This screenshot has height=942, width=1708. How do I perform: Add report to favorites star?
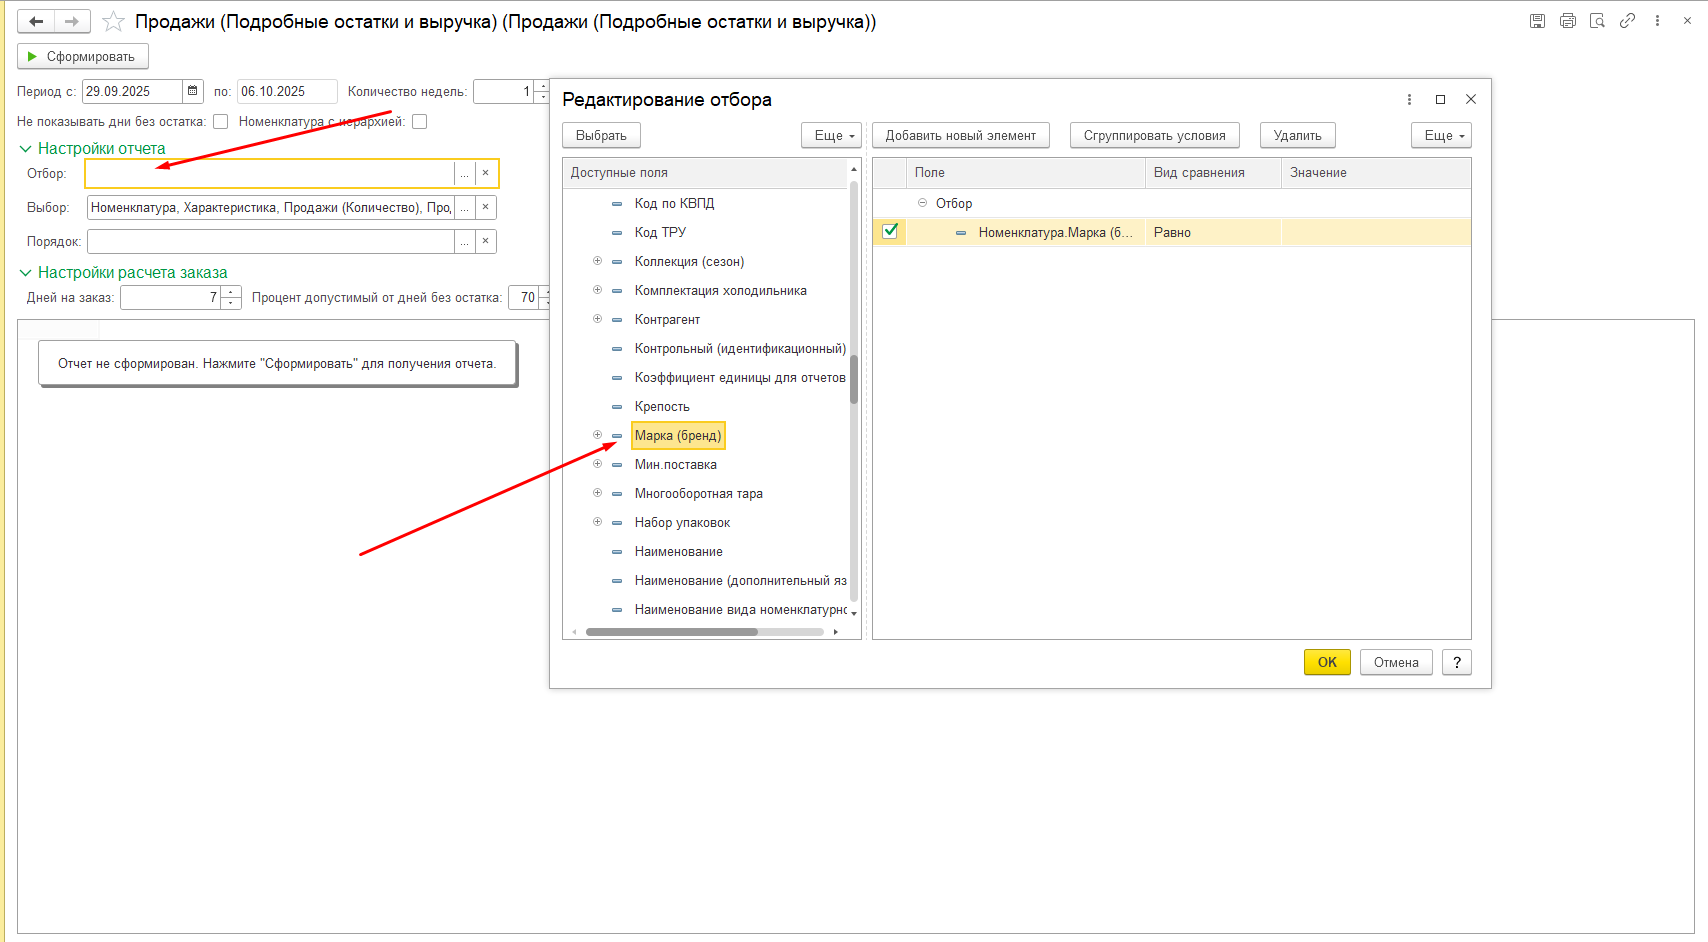tap(114, 21)
